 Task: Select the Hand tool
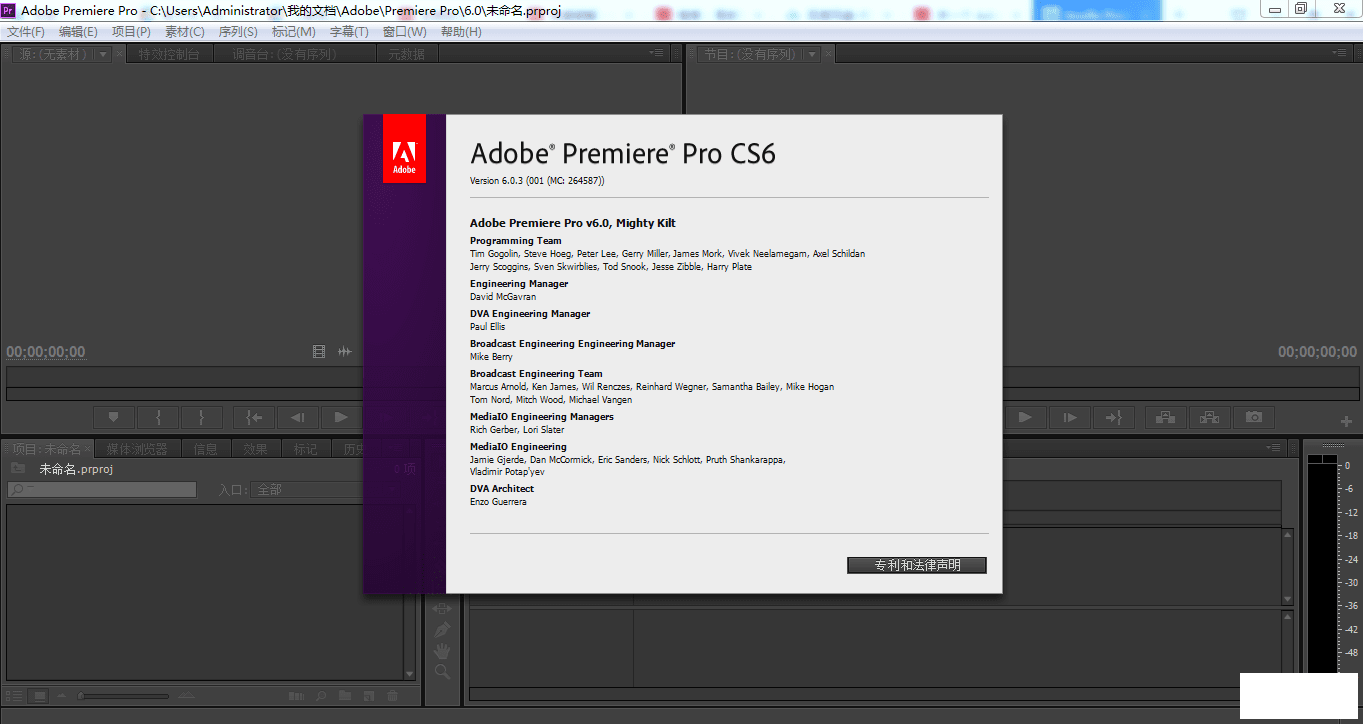[x=442, y=651]
